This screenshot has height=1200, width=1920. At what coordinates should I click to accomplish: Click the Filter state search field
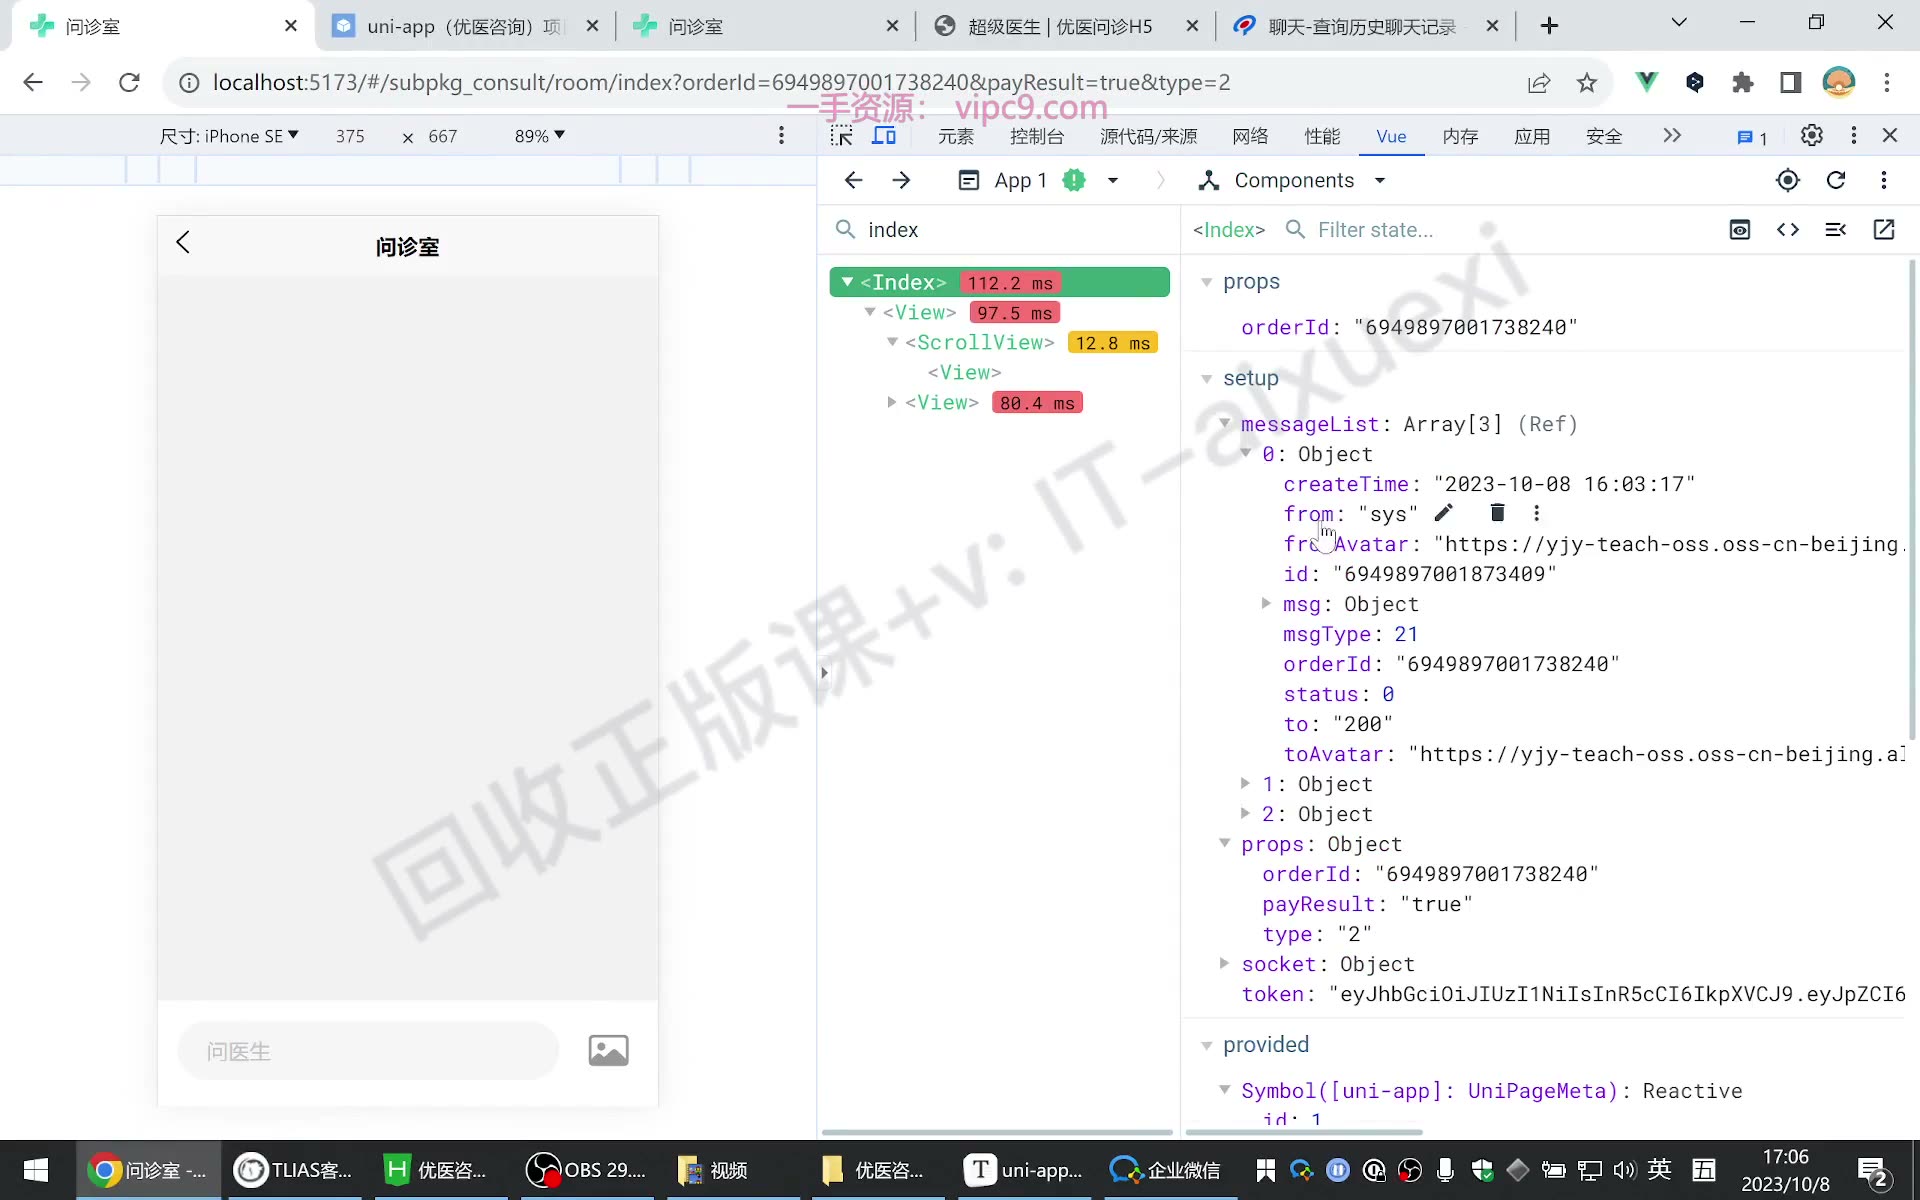[x=1500, y=230]
